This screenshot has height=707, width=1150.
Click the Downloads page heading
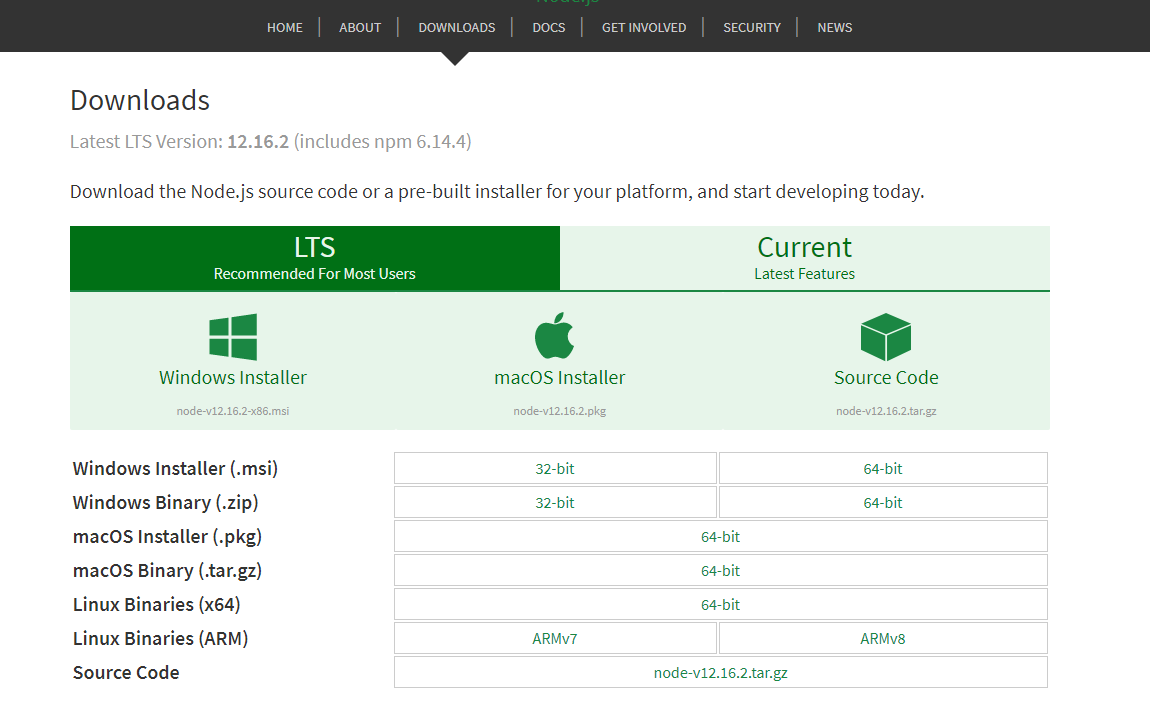(x=140, y=100)
